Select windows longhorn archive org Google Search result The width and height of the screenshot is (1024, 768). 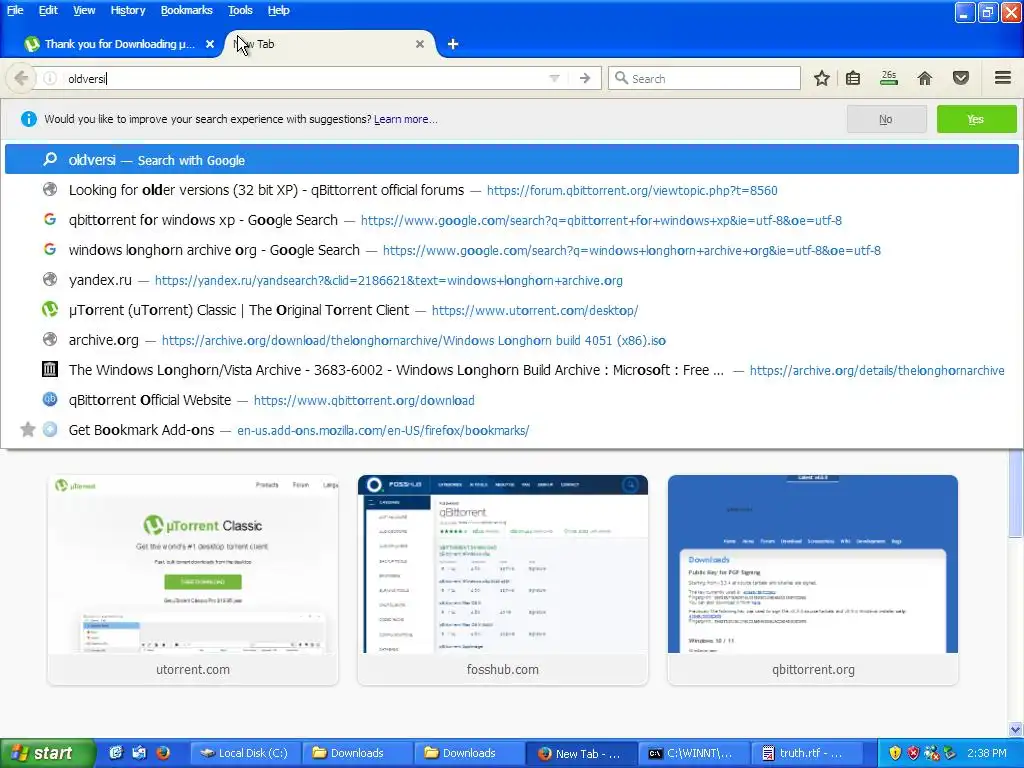tap(511, 250)
